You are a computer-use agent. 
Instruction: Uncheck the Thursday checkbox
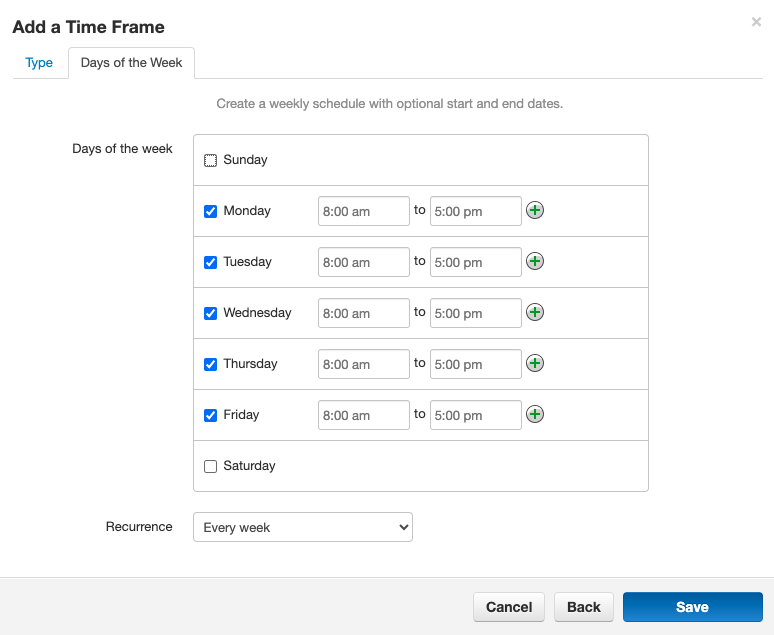click(x=210, y=364)
